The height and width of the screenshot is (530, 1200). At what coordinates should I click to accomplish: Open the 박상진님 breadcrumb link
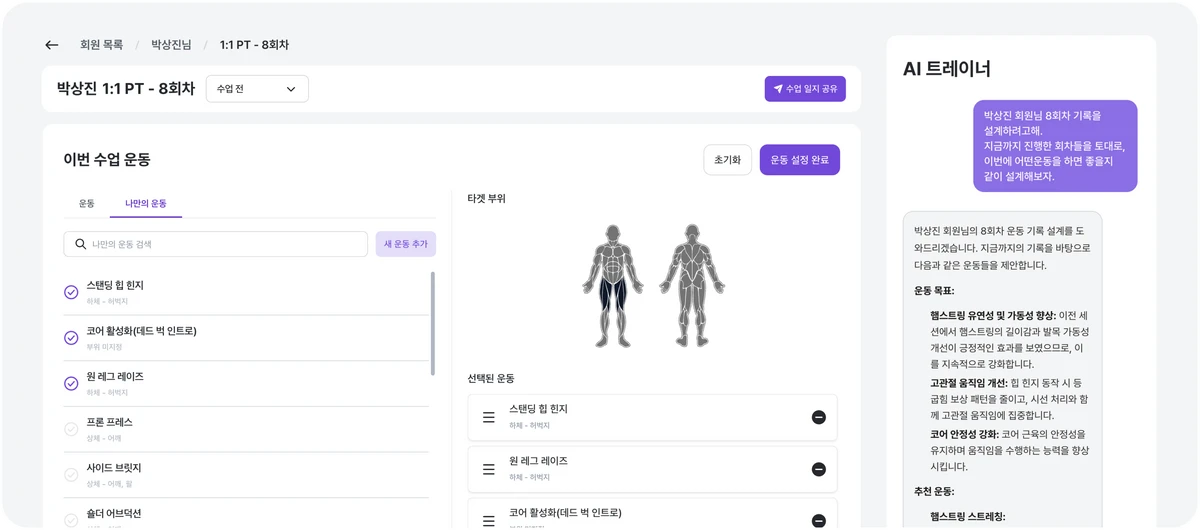[172, 45]
